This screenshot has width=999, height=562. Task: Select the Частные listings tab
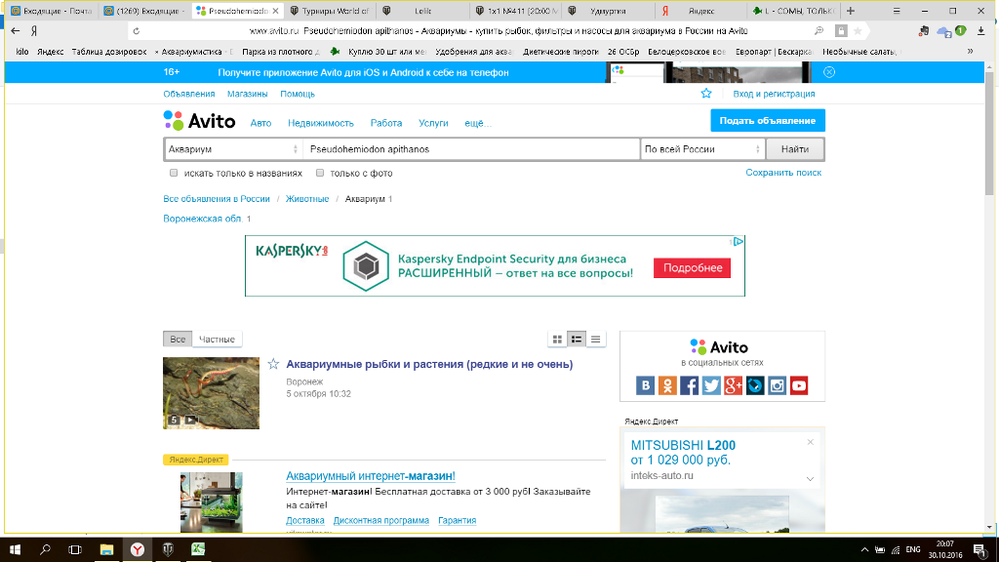(217, 339)
